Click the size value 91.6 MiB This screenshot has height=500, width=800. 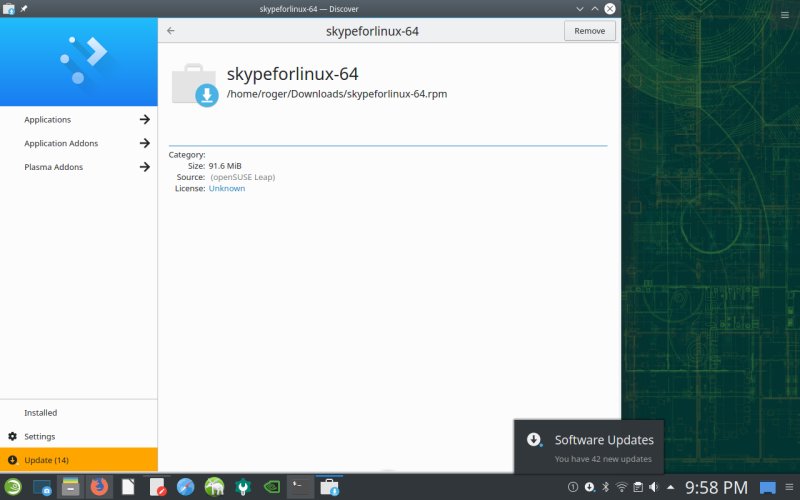(225, 166)
